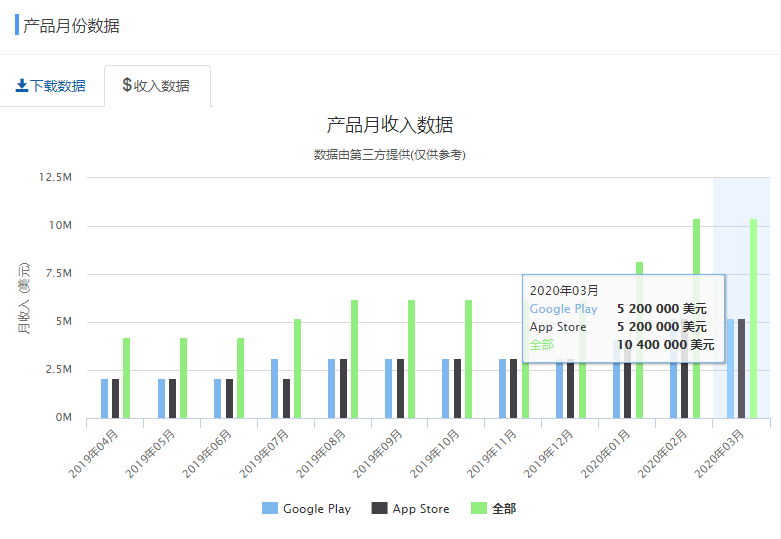
Task: Switch to the 下载数据 tab
Action: point(51,86)
